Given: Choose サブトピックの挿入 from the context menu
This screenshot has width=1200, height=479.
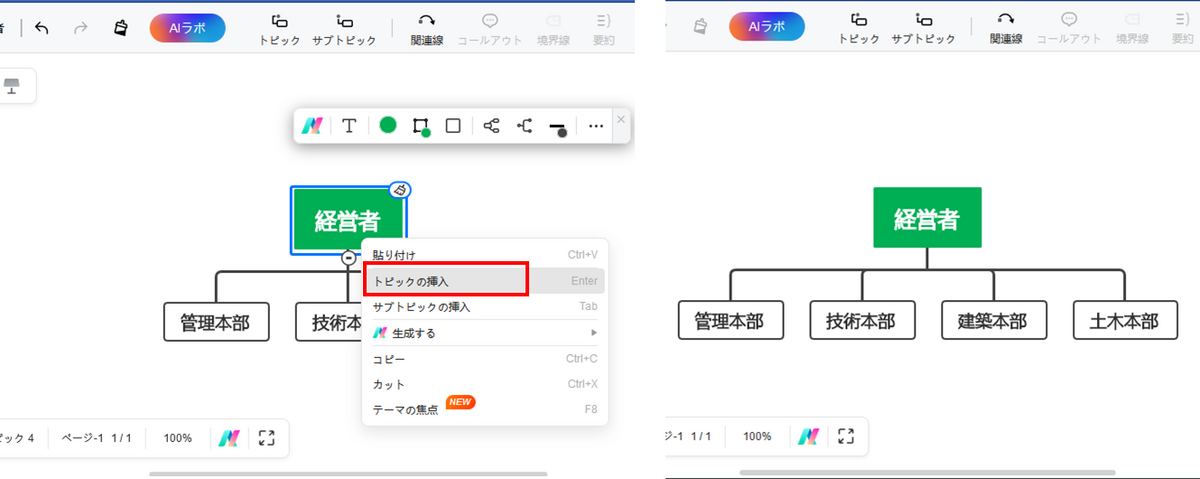Looking at the screenshot, I should (x=485, y=307).
